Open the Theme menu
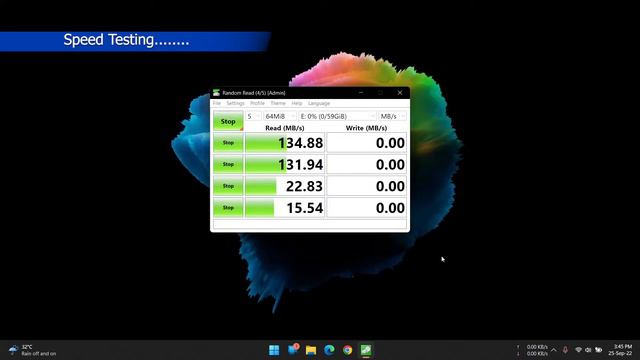The height and width of the screenshot is (360, 640). [278, 103]
